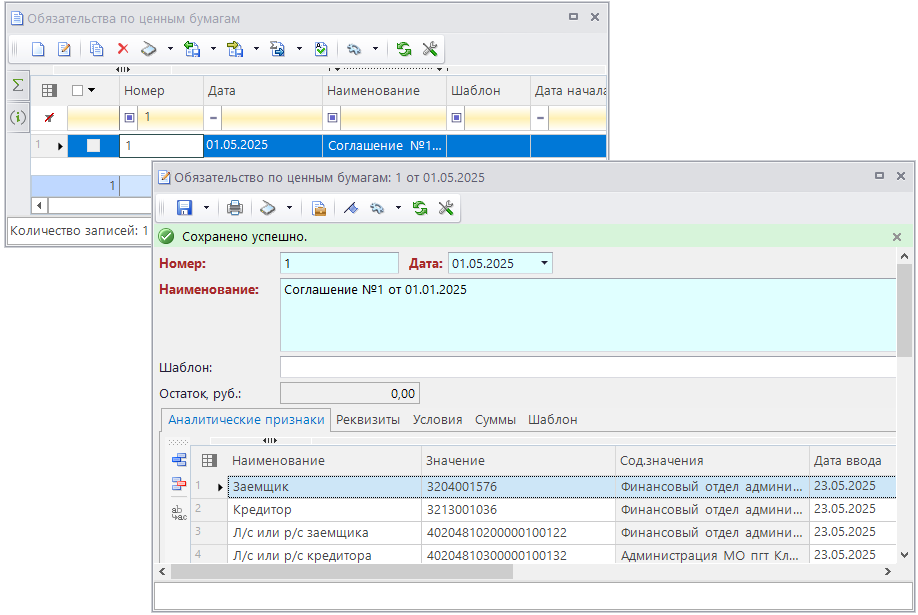Click the Sigma totals icon on the left sidebar

point(17,86)
